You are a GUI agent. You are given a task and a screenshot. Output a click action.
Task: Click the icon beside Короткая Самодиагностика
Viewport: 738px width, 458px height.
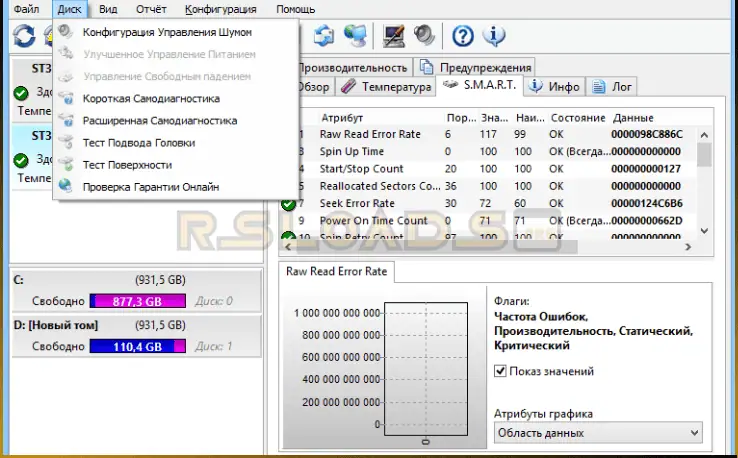[x=66, y=99]
